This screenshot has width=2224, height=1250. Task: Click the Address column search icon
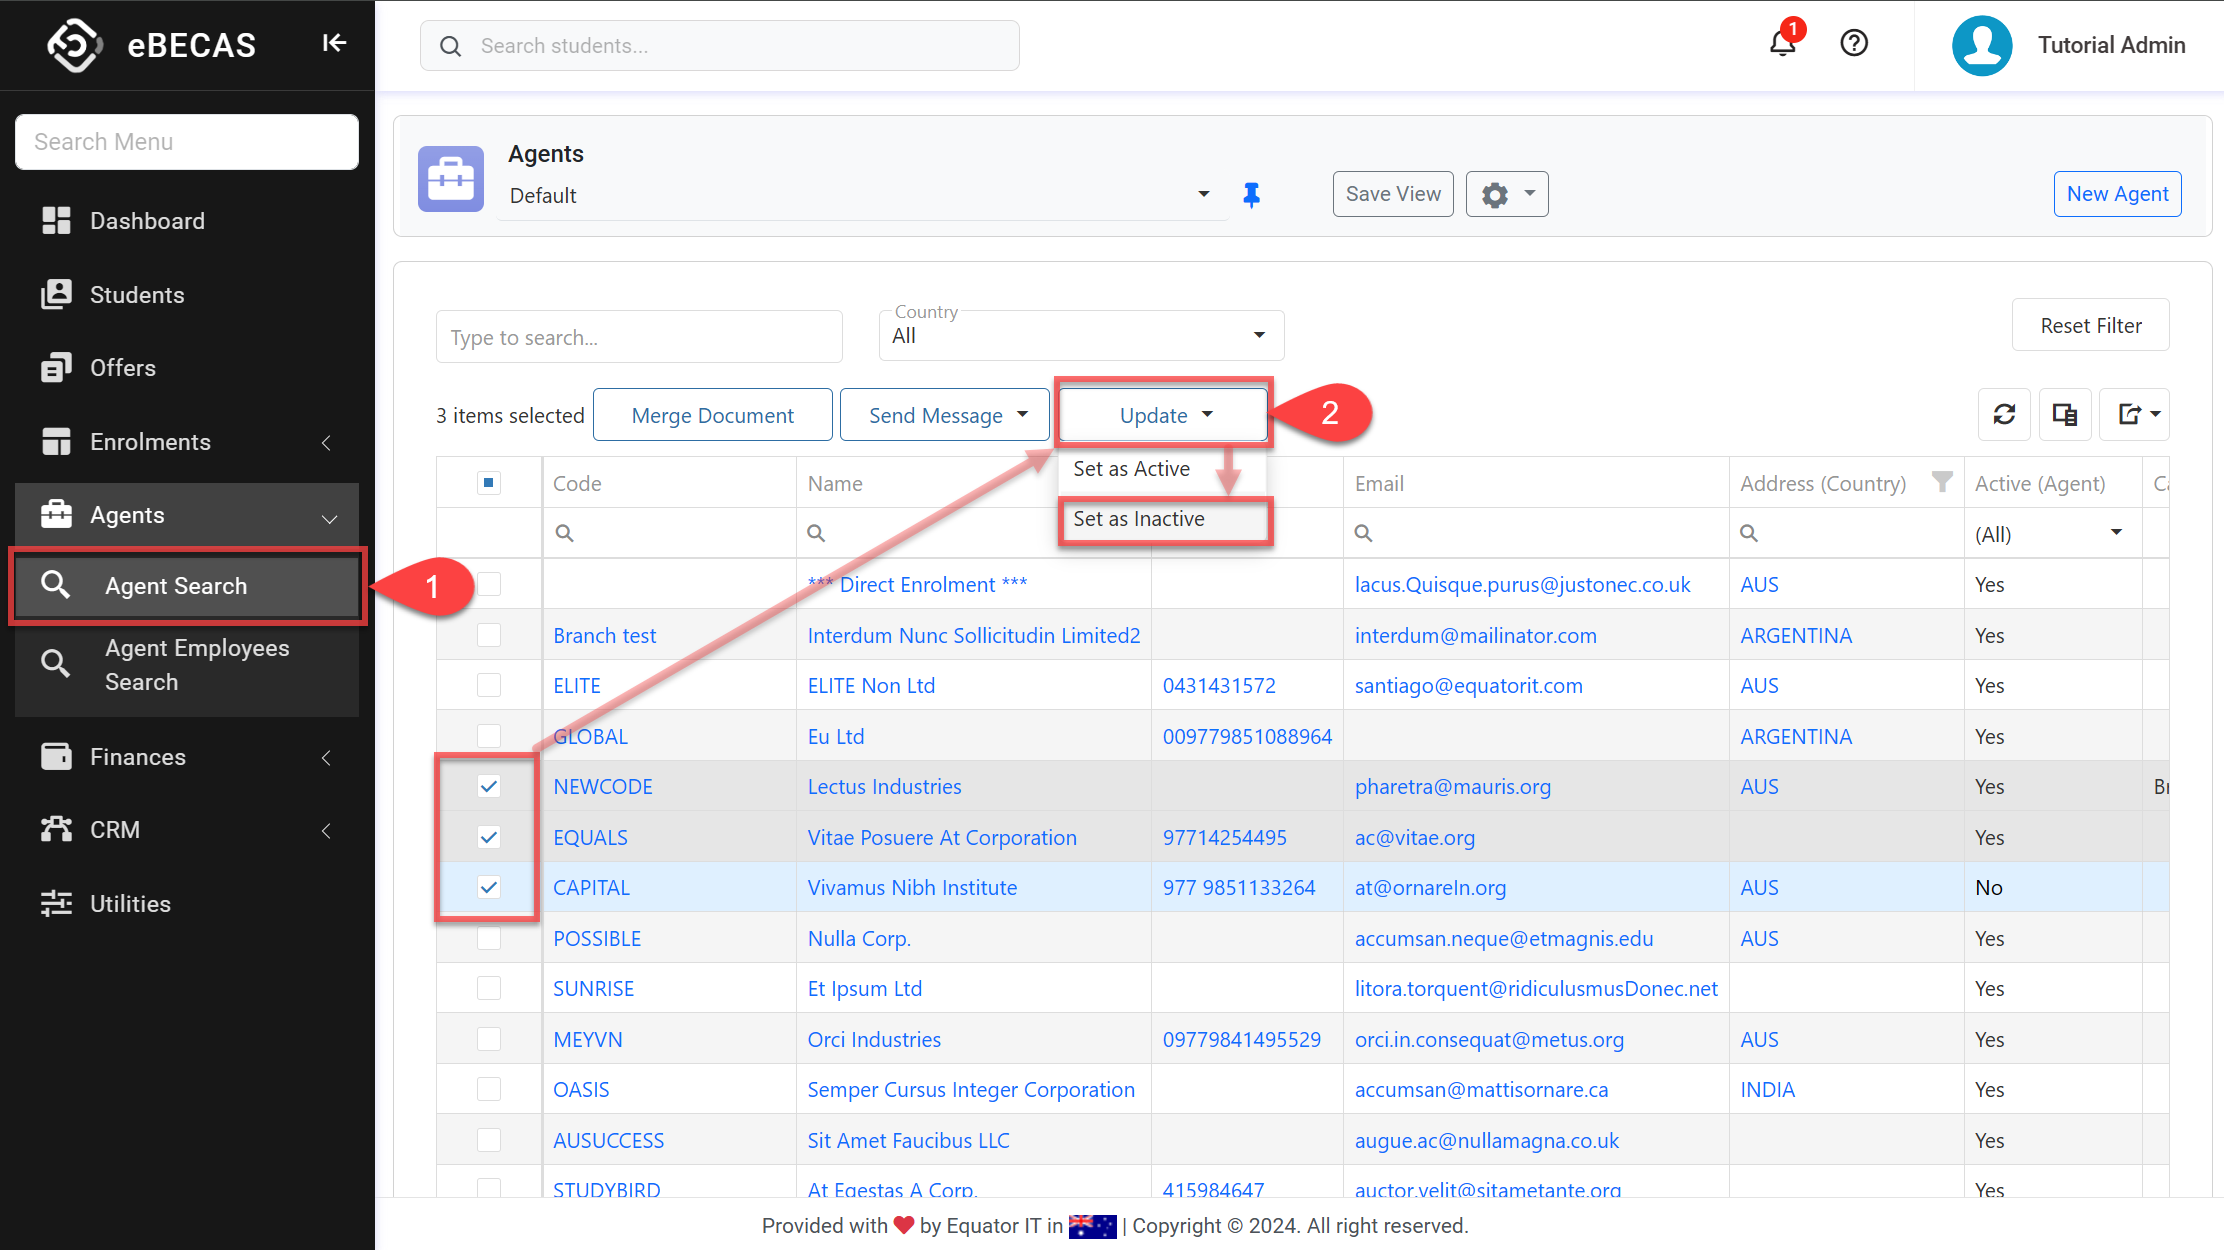[x=1749, y=533]
